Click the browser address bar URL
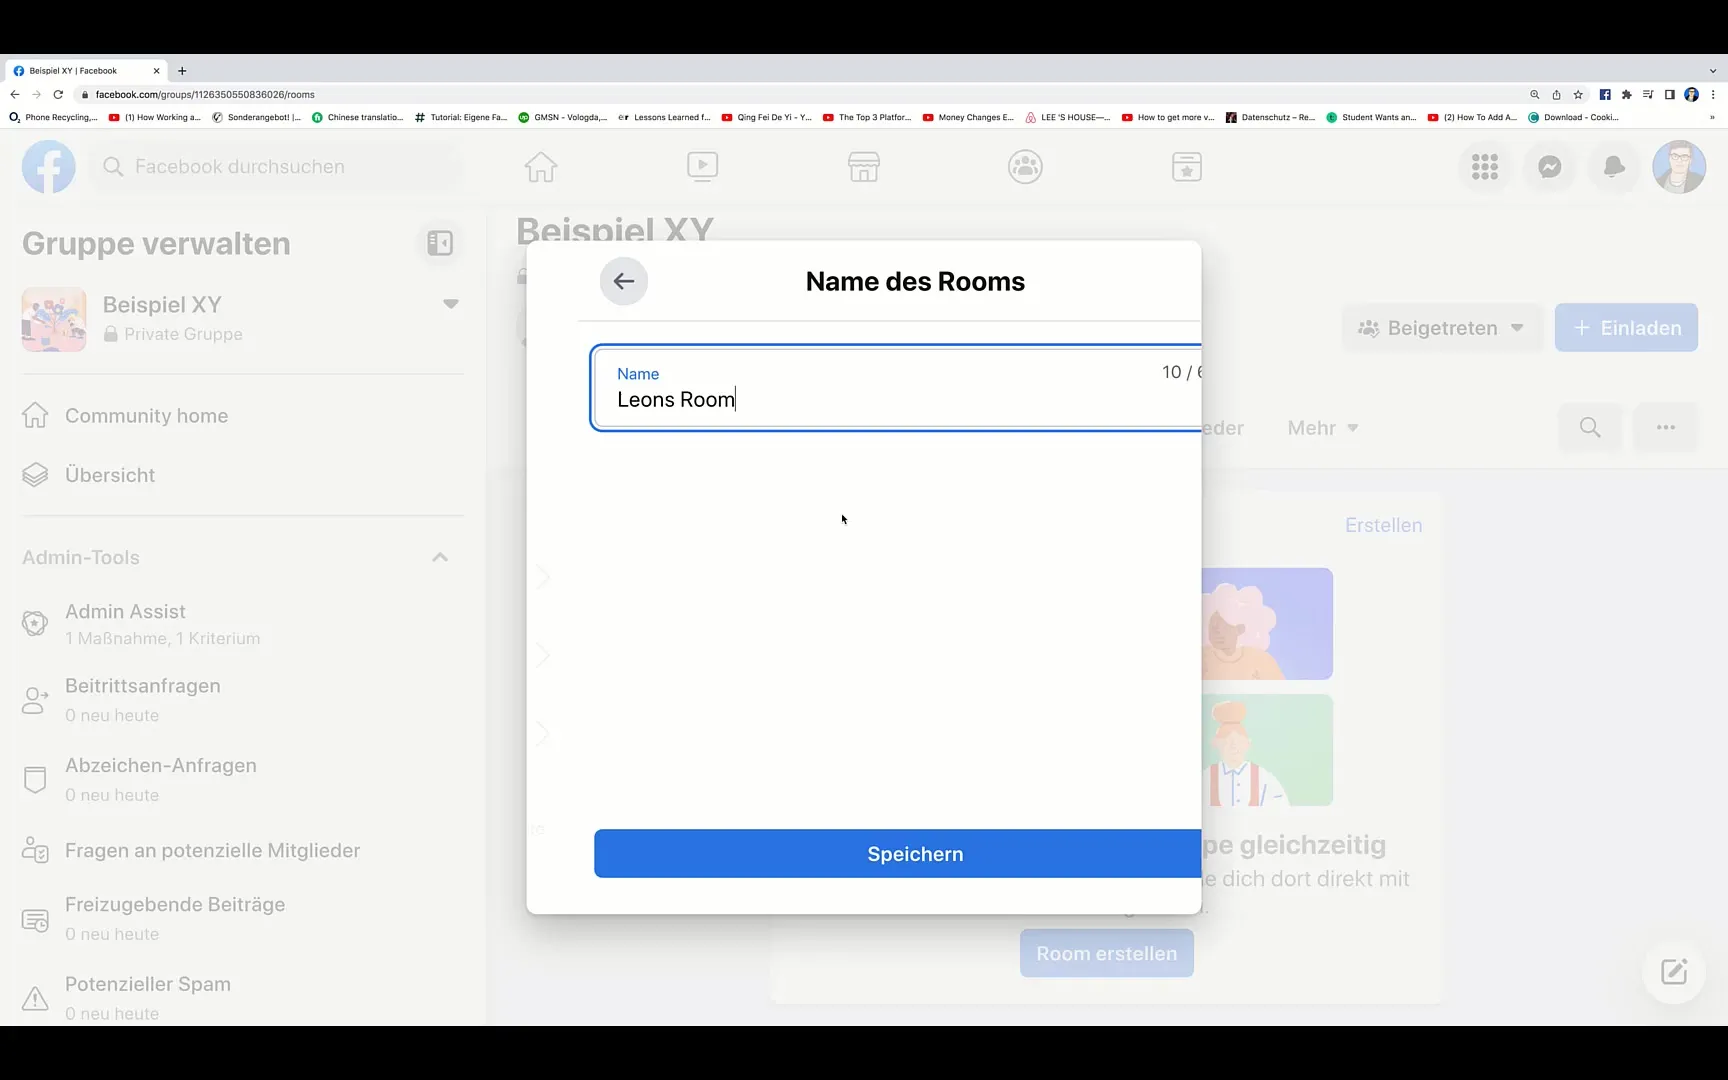Image resolution: width=1728 pixels, height=1080 pixels. 205,94
